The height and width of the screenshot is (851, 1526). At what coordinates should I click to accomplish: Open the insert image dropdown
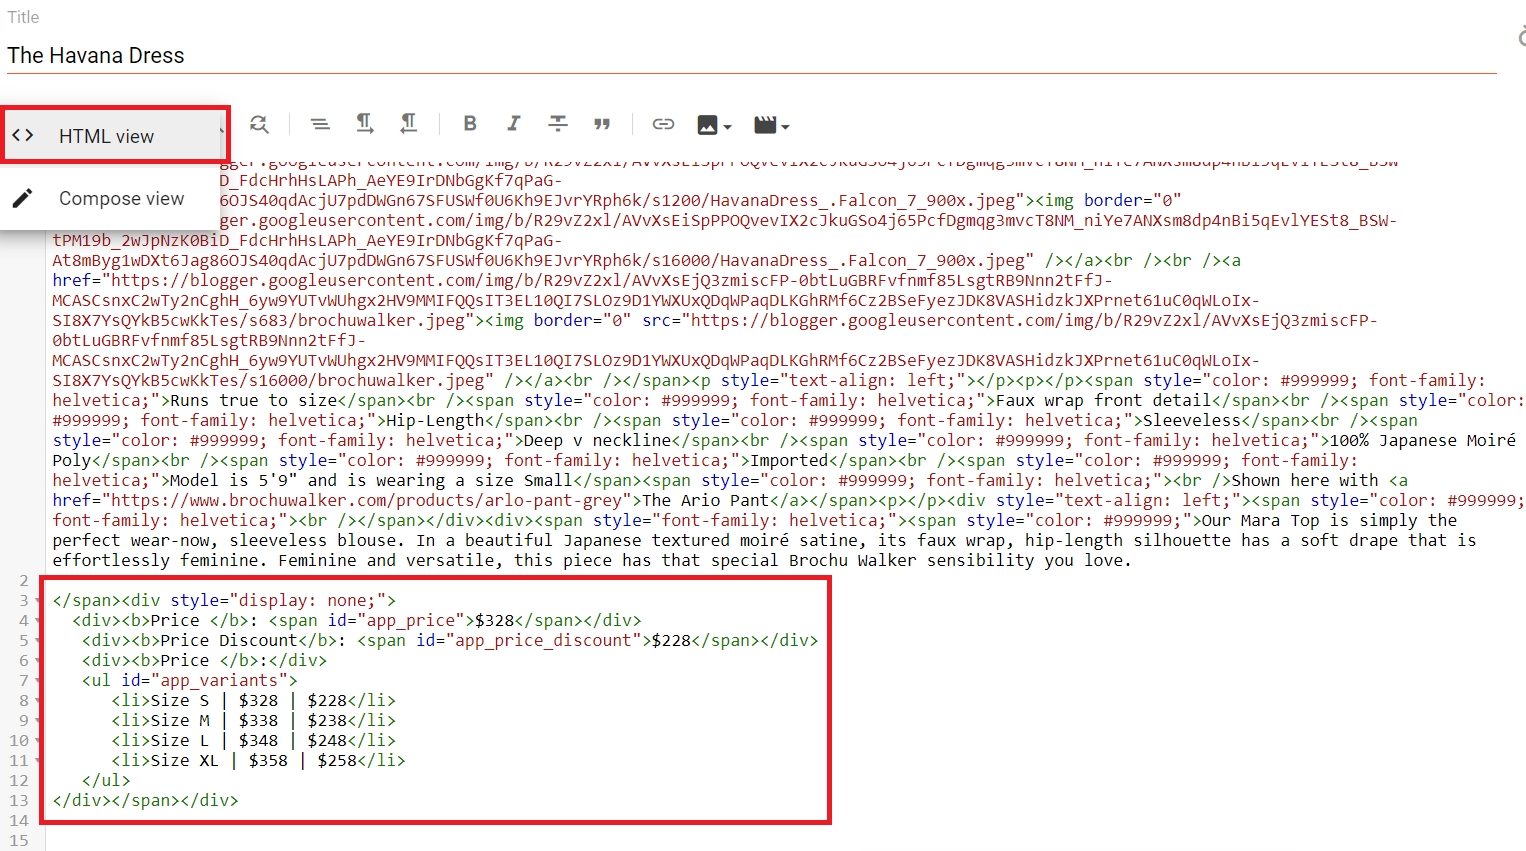[714, 125]
